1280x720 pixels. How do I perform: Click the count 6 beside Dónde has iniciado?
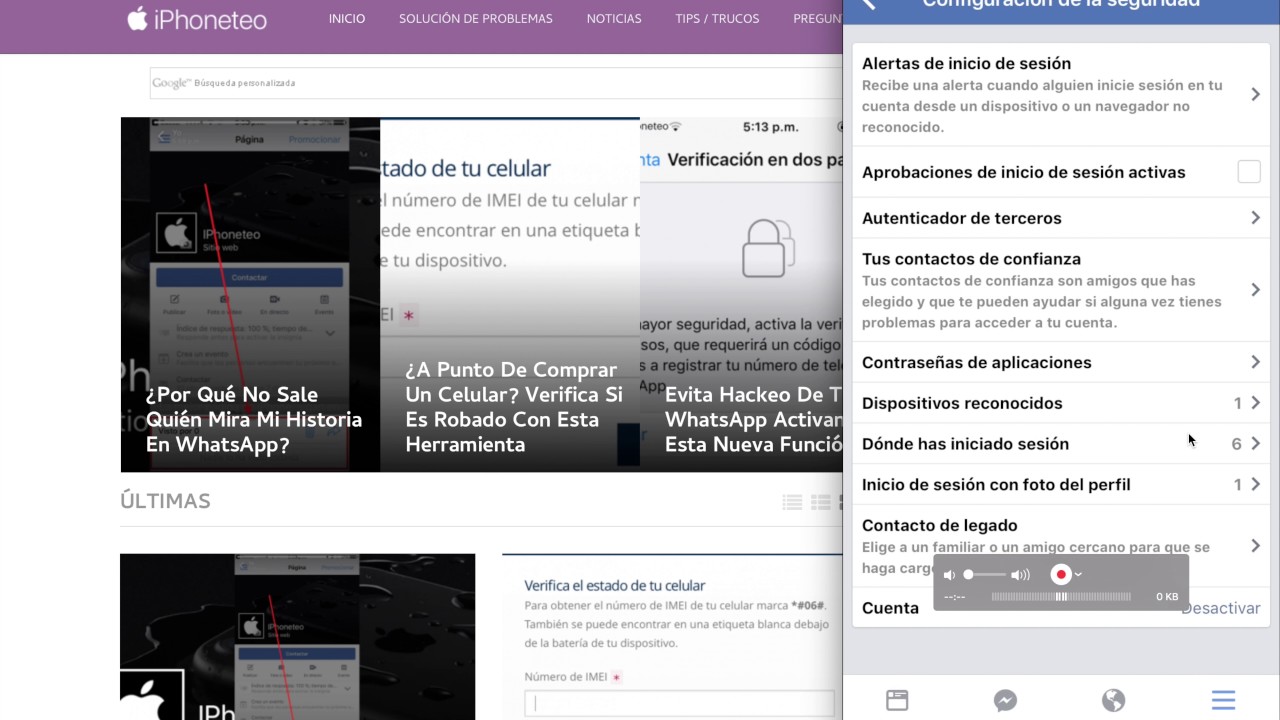pyautogui.click(x=1236, y=444)
